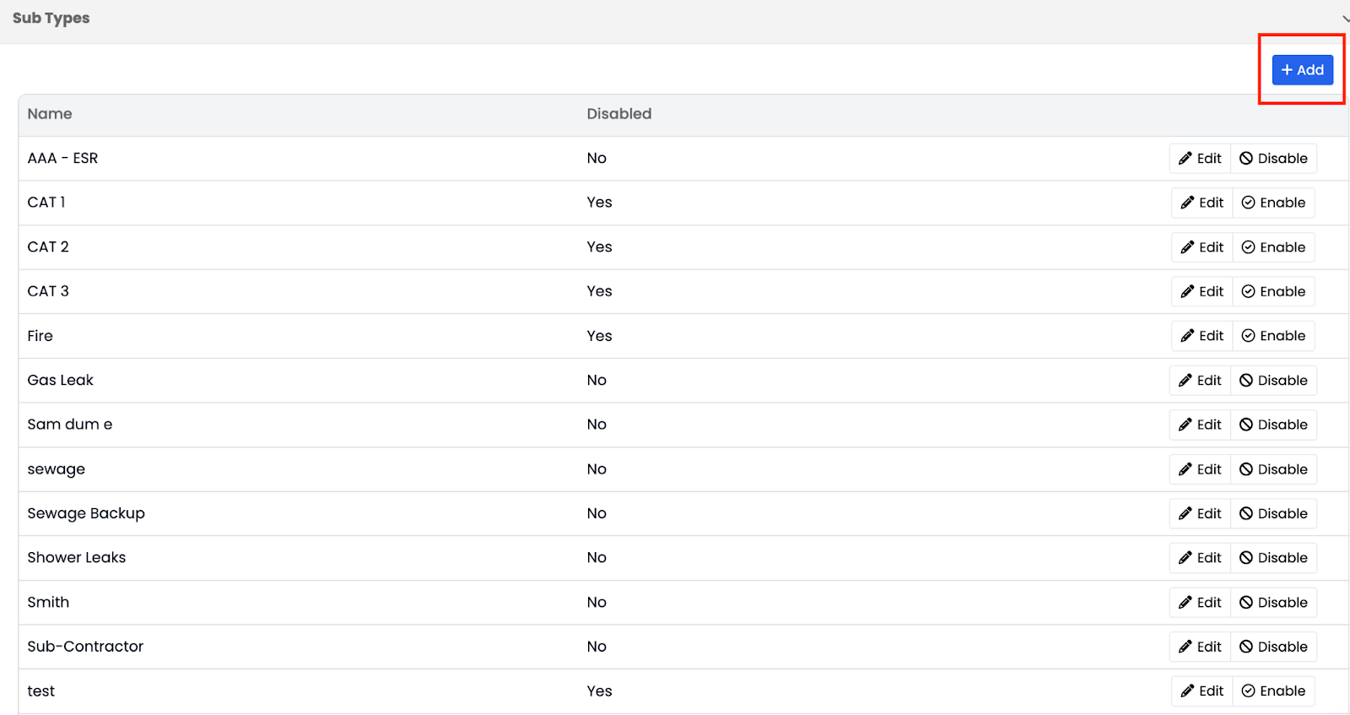The height and width of the screenshot is (715, 1350).
Task: Enable the Fire sub type
Action: [1273, 336]
